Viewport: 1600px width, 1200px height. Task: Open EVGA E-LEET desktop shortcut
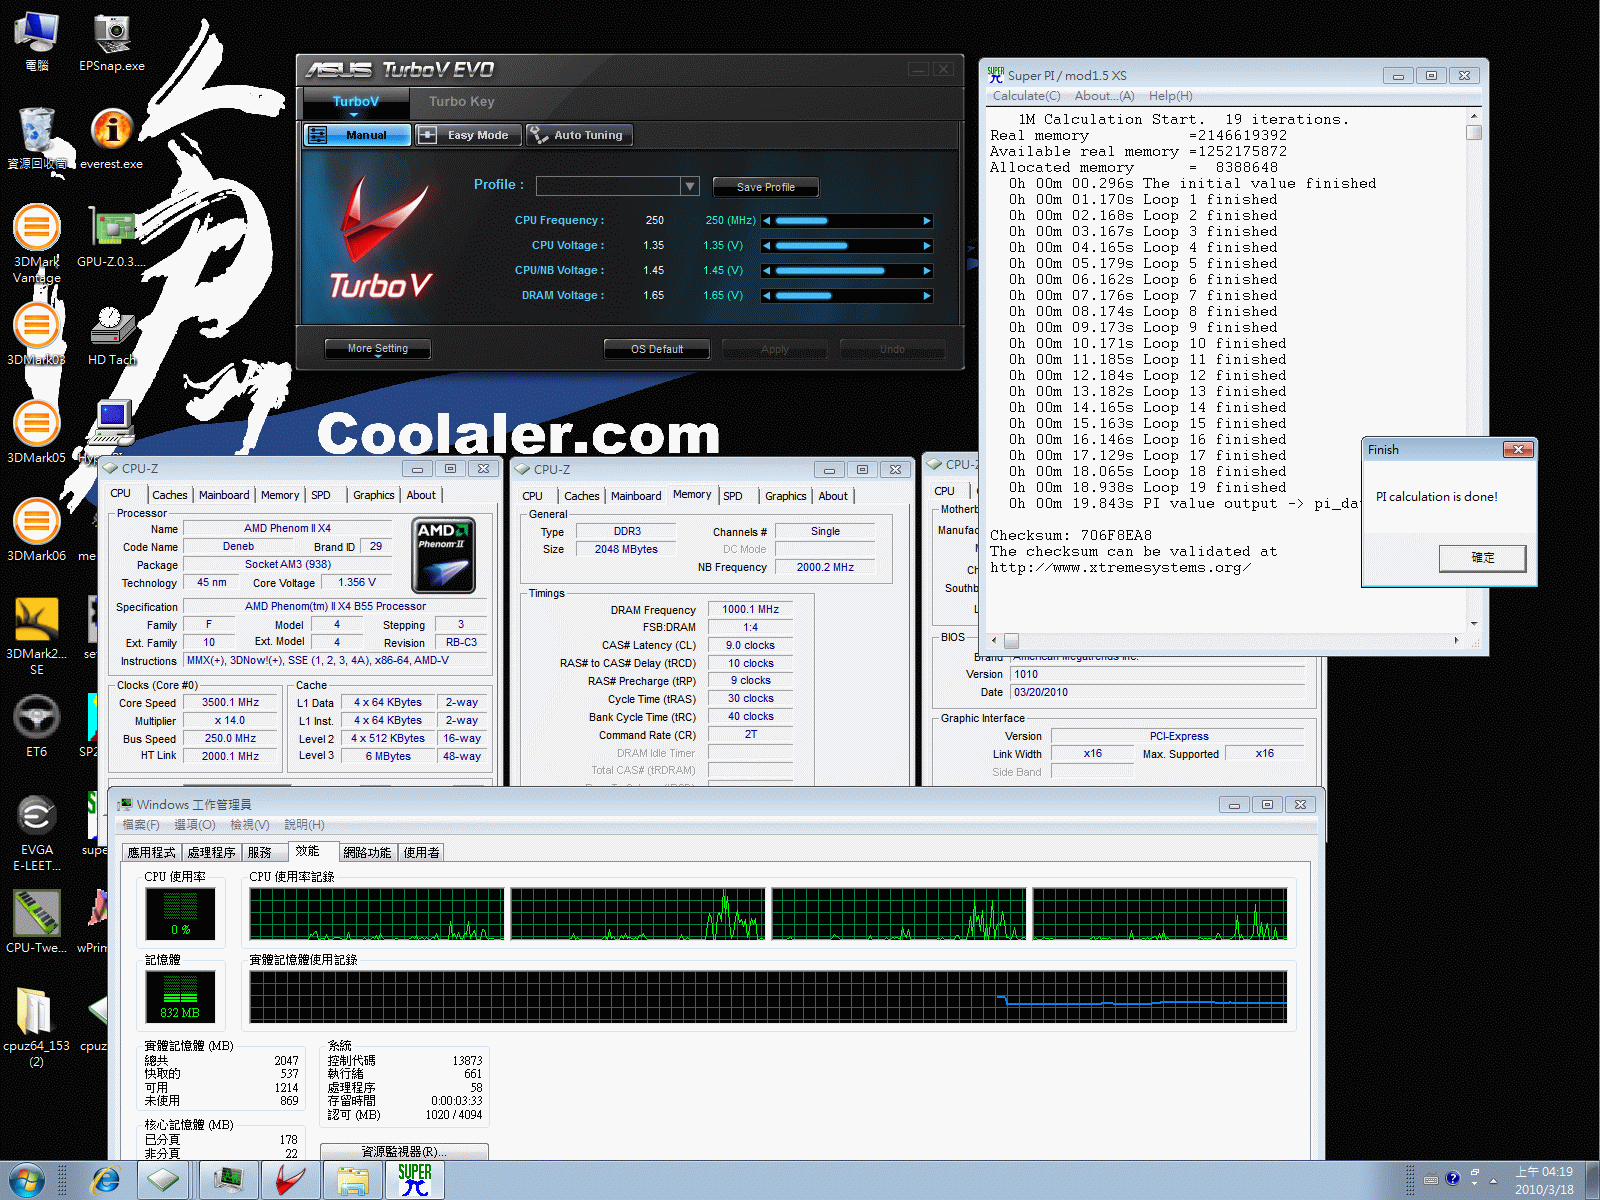[x=37, y=832]
